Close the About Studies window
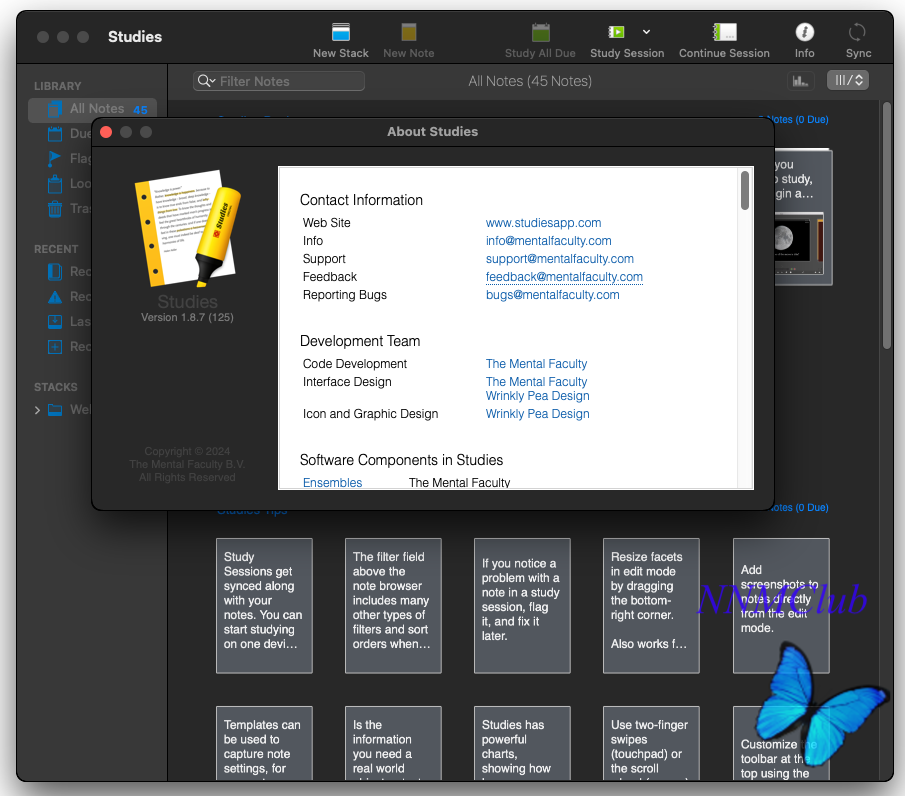Image resolution: width=905 pixels, height=796 pixels. tap(106, 132)
